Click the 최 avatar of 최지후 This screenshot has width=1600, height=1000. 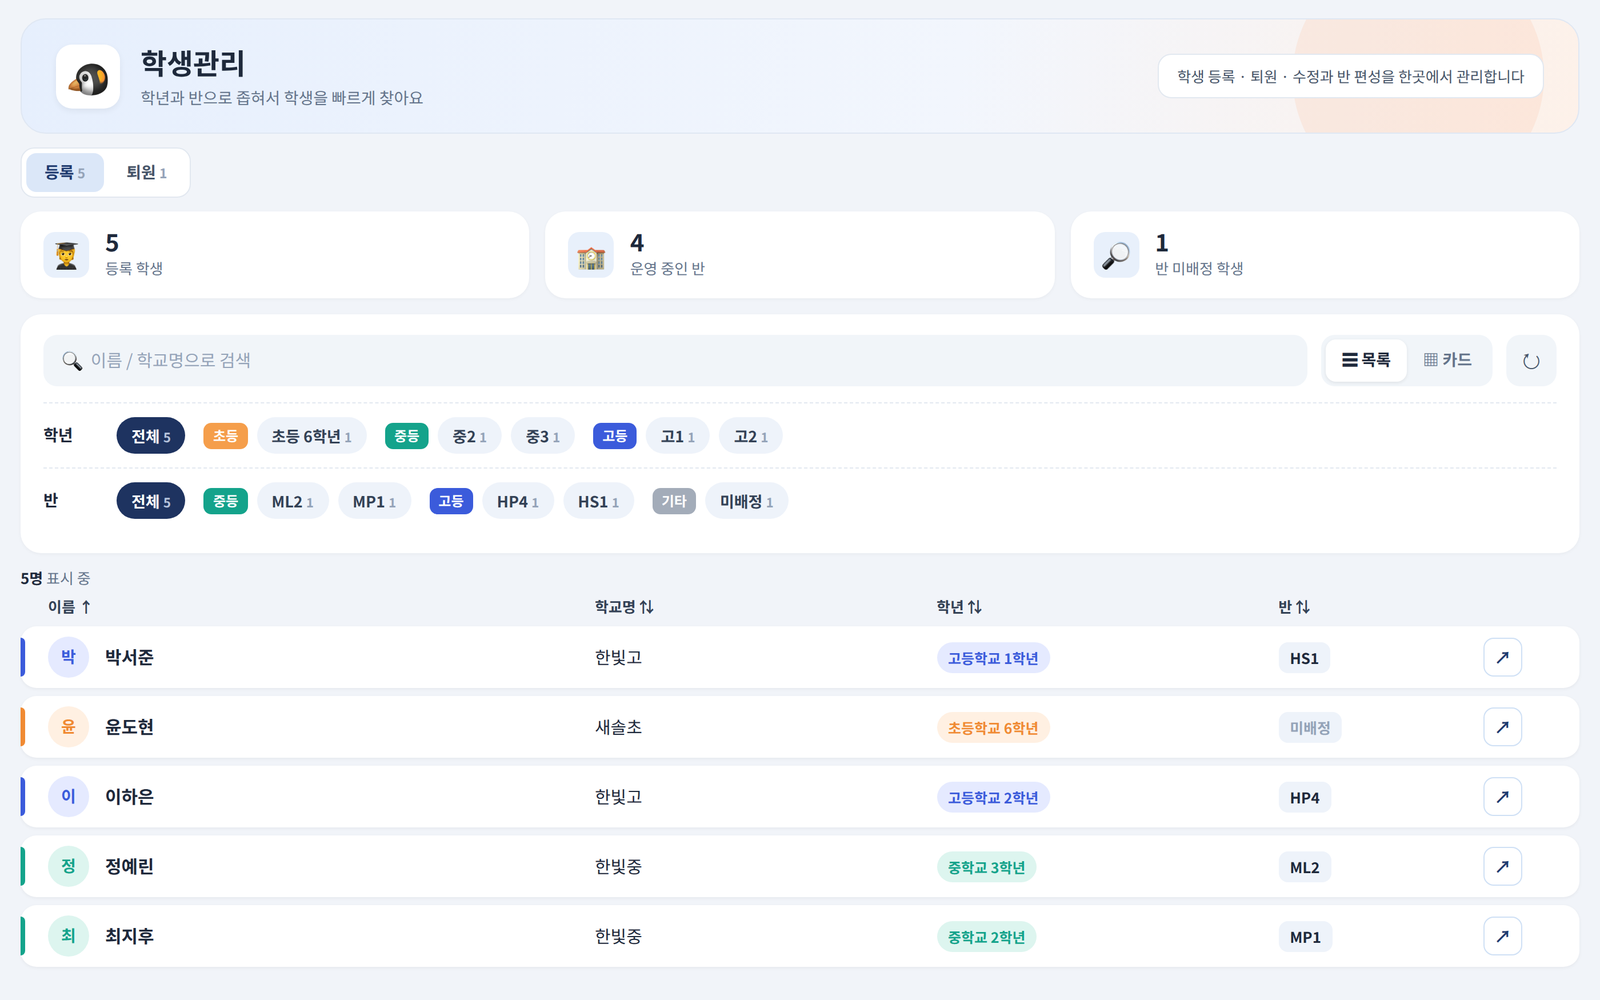(68, 936)
